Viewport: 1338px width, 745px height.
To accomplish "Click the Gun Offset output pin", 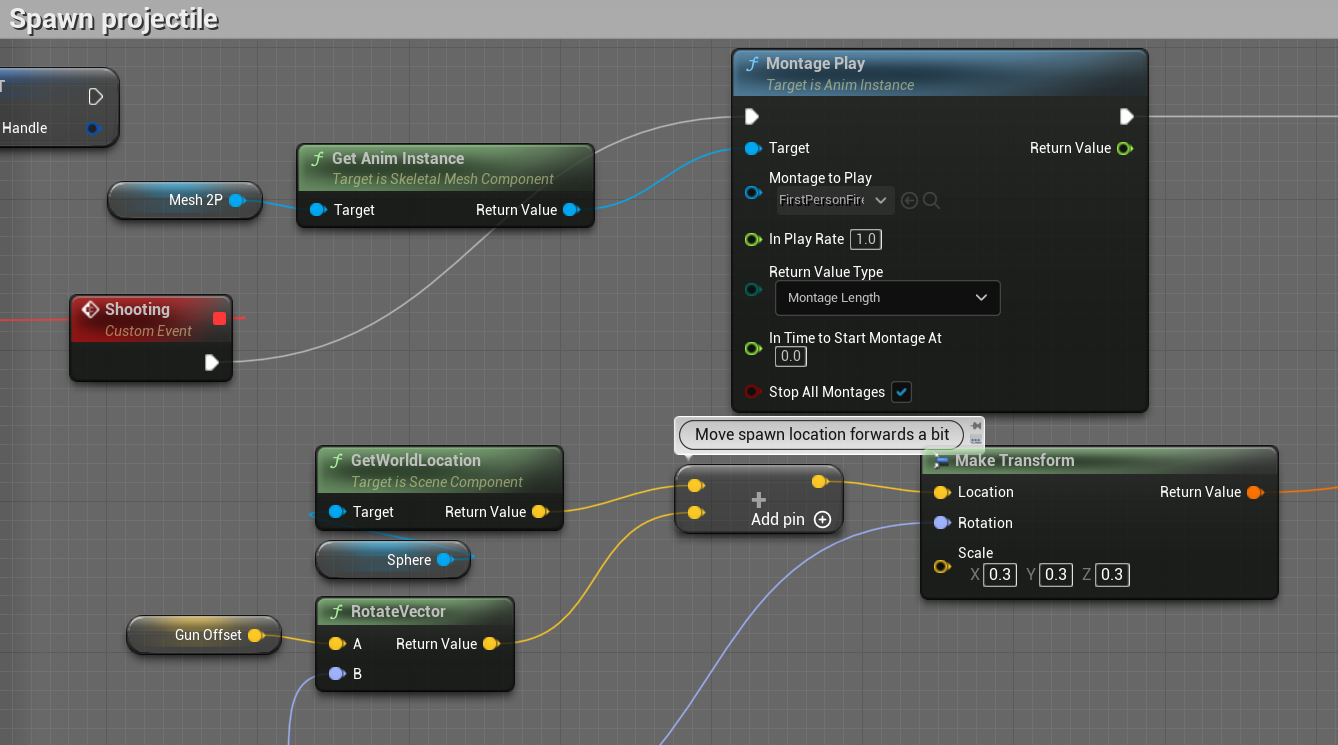I will [x=255, y=635].
